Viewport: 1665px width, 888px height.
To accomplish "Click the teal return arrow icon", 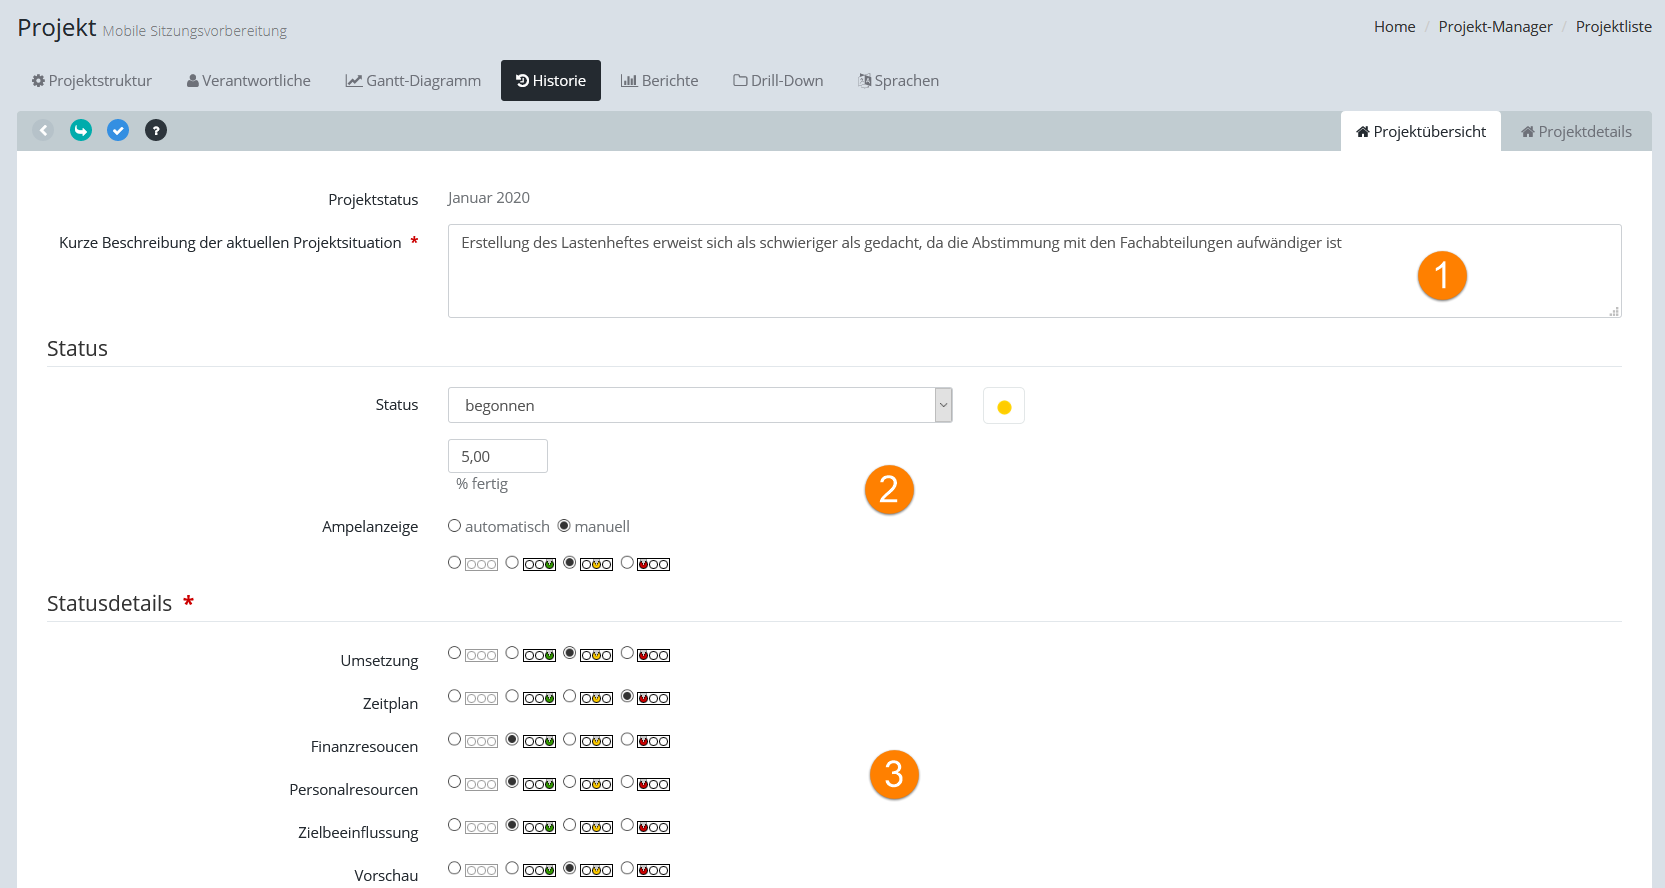I will (81, 130).
